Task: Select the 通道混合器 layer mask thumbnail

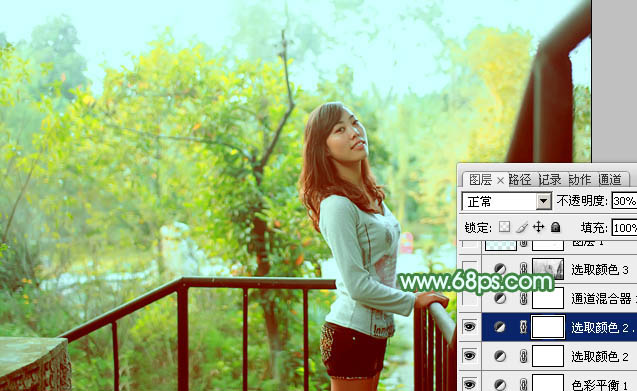Action: coord(548,298)
